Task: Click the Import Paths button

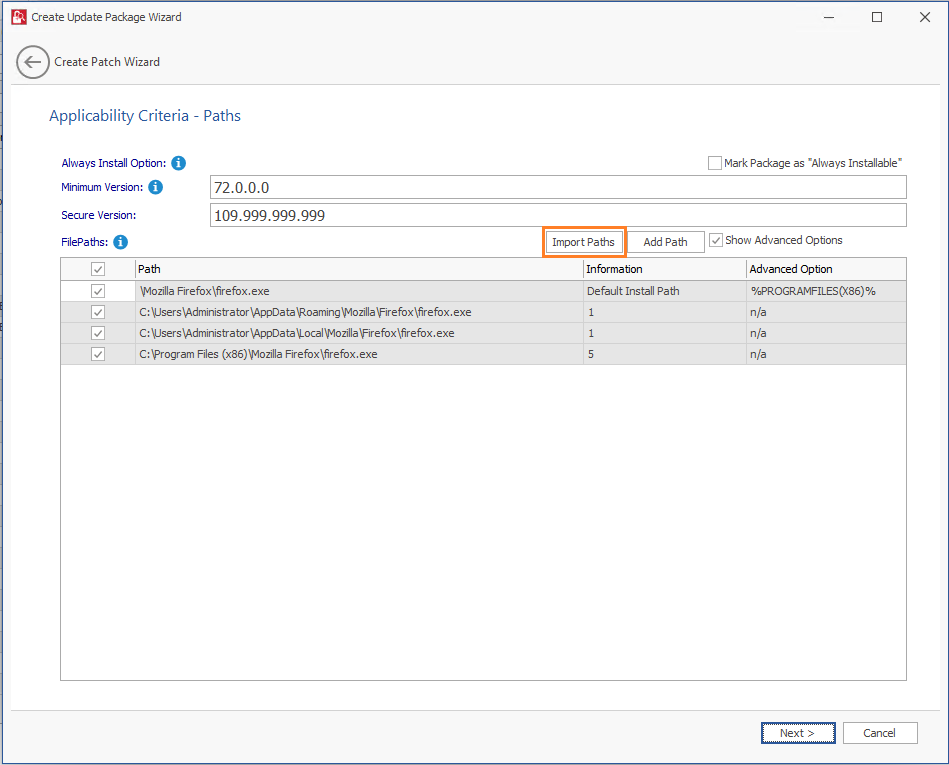Action: click(583, 242)
